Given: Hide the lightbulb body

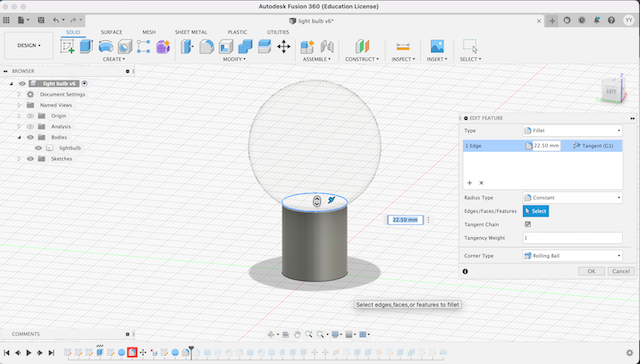Looking at the screenshot, I should pos(38,148).
